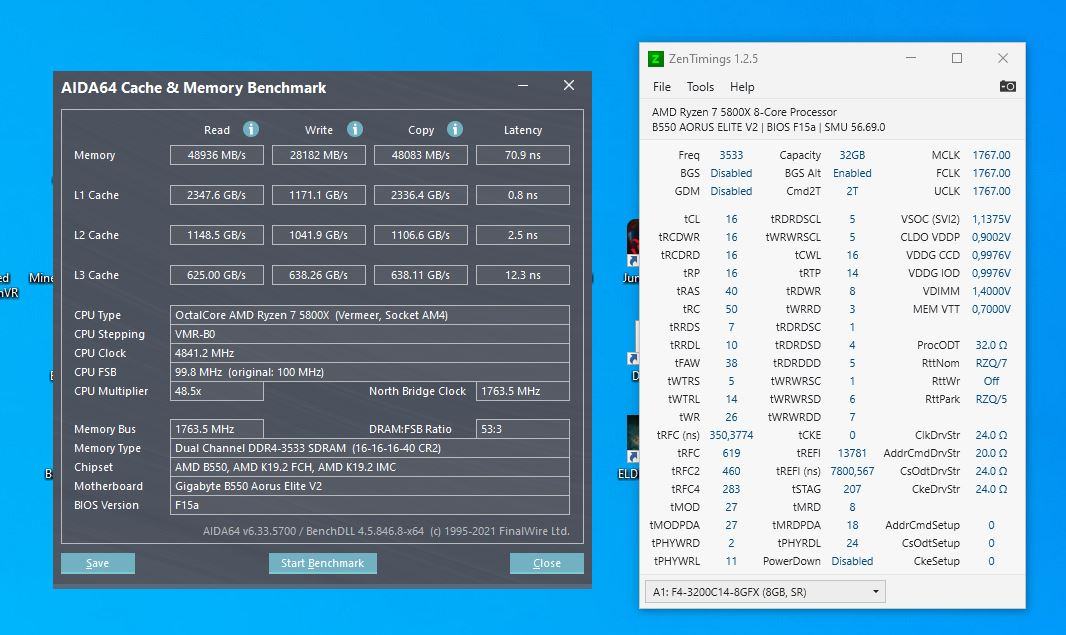The height and width of the screenshot is (635, 1066).
Task: Minimize the ZenTimings window
Action: 911,58
